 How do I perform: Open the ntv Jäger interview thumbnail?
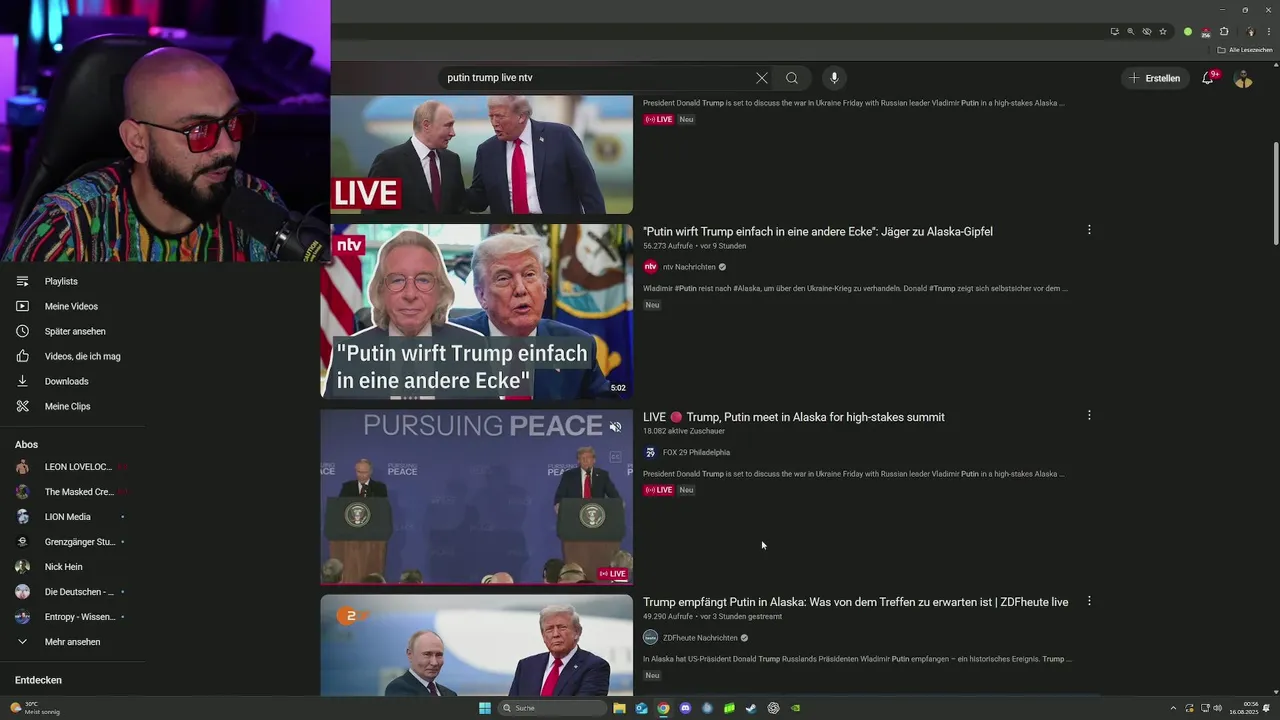click(x=476, y=312)
